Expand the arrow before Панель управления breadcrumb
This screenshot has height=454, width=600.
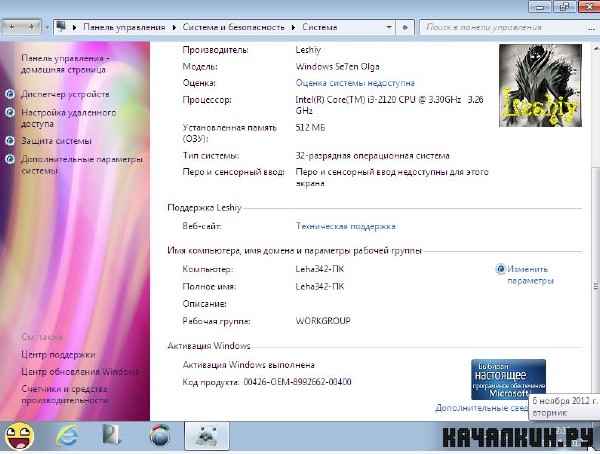pyautogui.click(x=75, y=27)
